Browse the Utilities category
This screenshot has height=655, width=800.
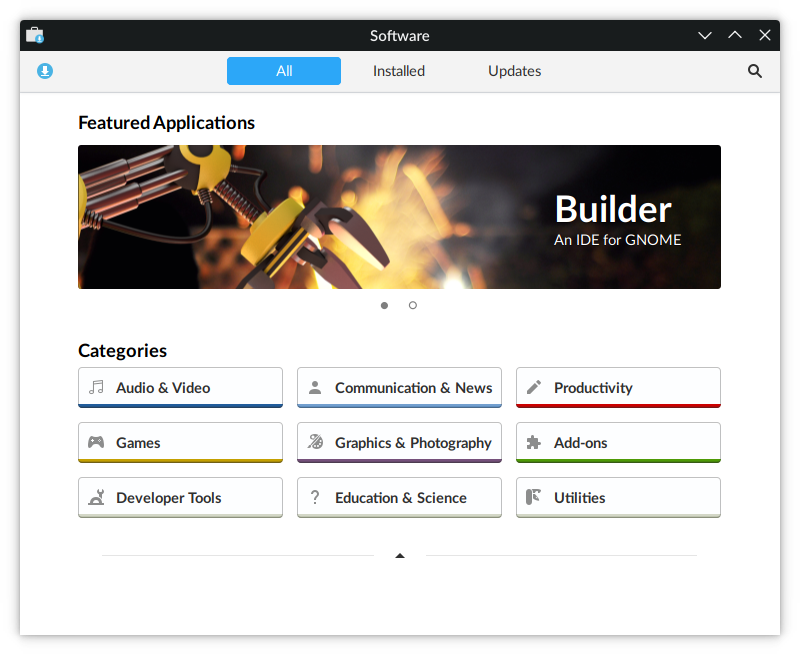pyautogui.click(x=618, y=498)
